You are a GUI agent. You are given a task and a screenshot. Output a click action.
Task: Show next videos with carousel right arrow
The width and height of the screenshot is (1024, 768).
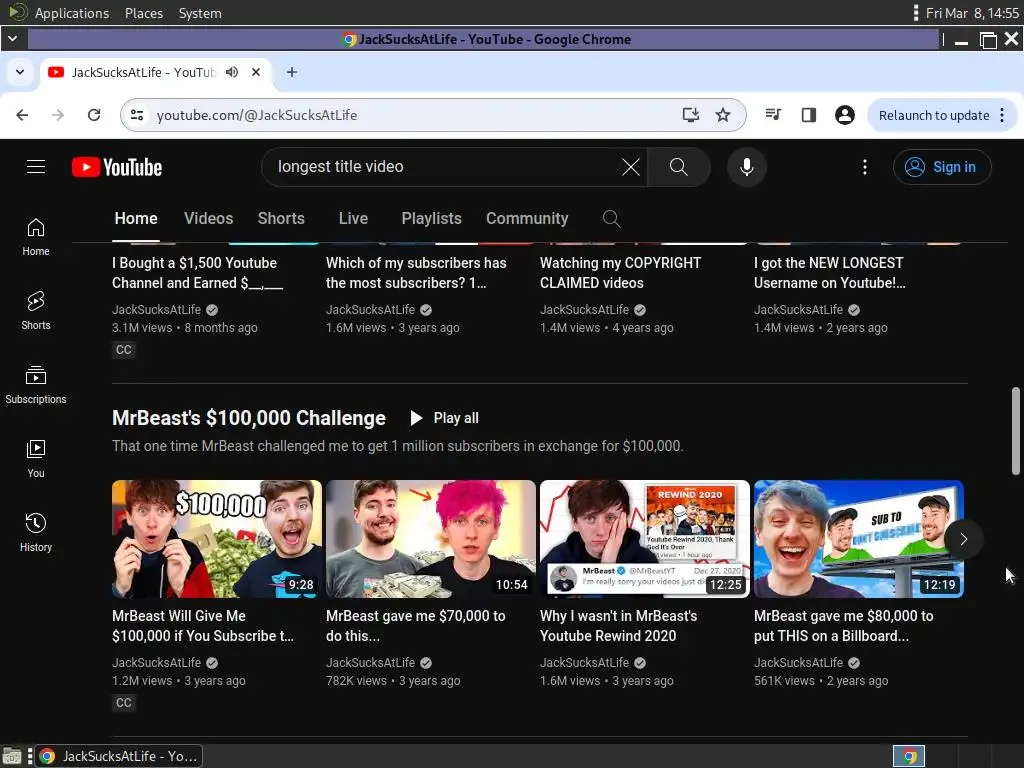coord(963,539)
